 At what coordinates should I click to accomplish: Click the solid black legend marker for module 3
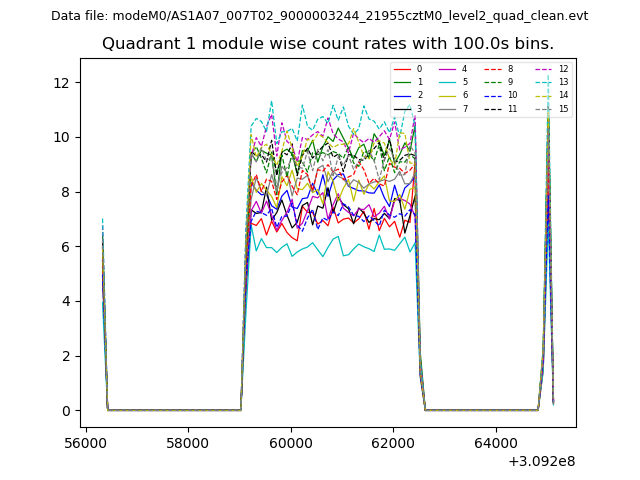403,108
